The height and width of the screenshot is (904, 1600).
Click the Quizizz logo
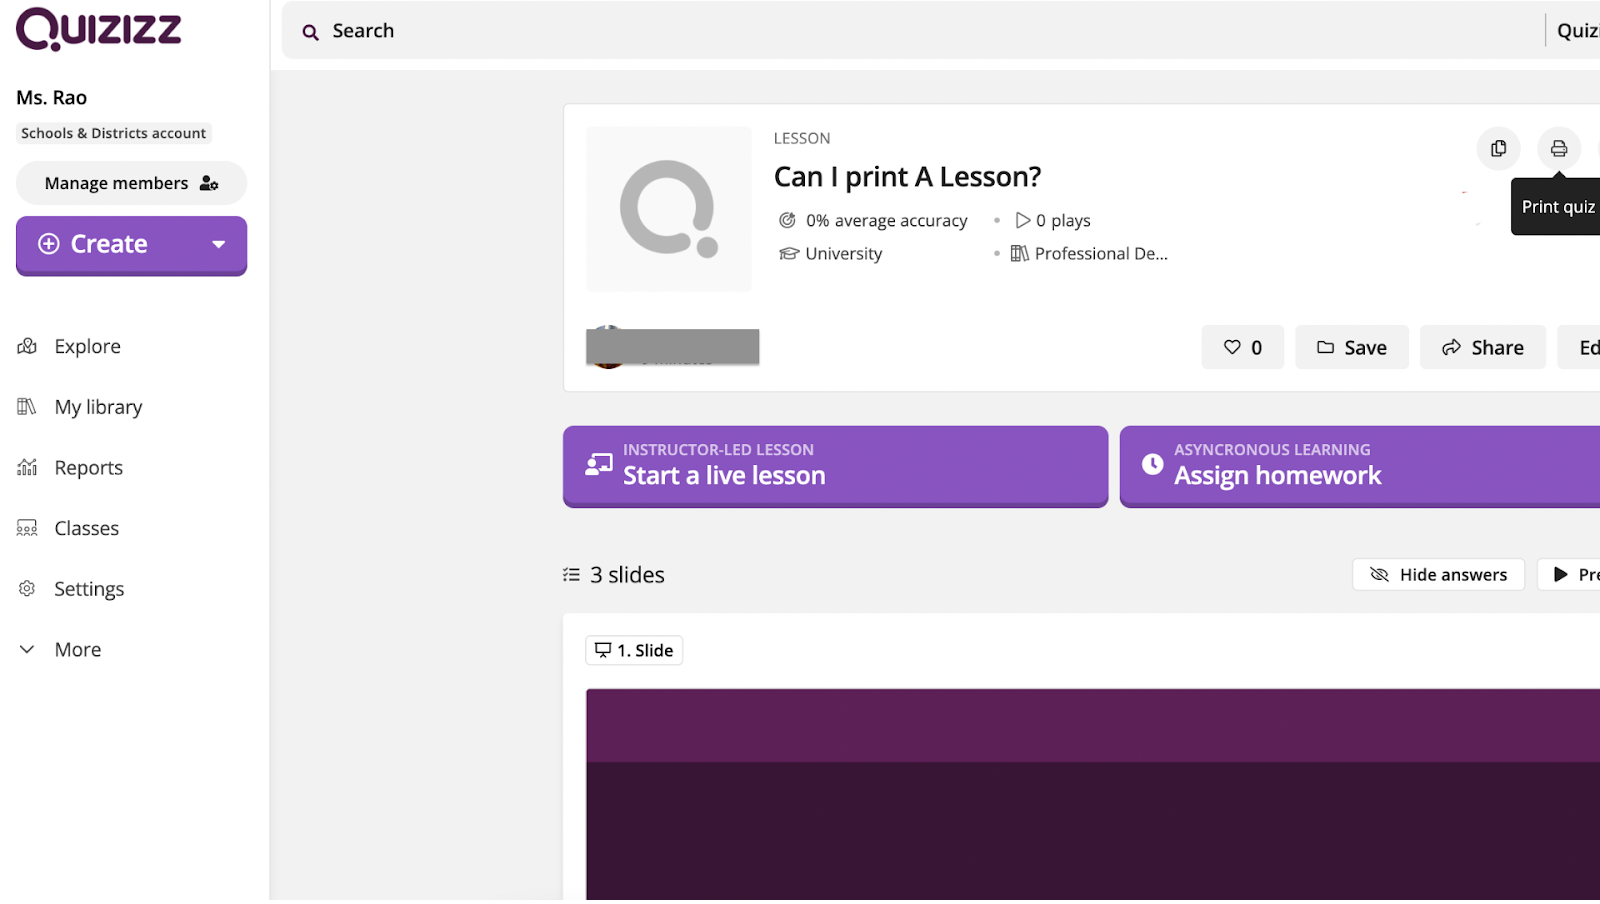99,29
